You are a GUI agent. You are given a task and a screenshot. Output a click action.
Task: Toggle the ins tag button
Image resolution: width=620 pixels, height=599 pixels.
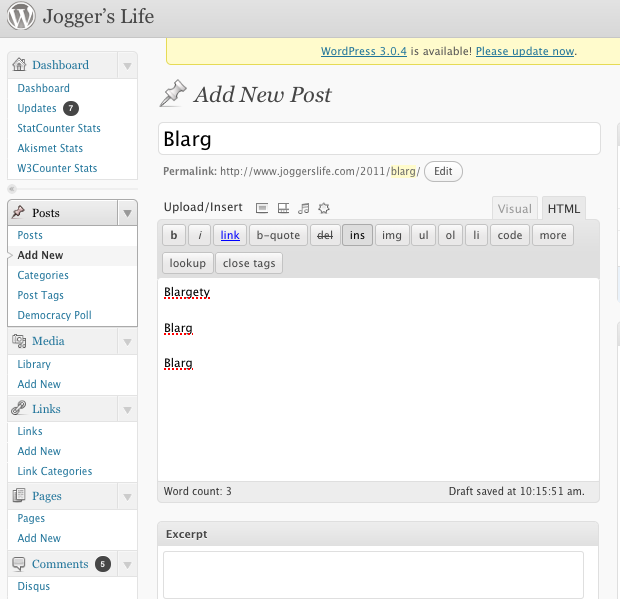[356, 235]
